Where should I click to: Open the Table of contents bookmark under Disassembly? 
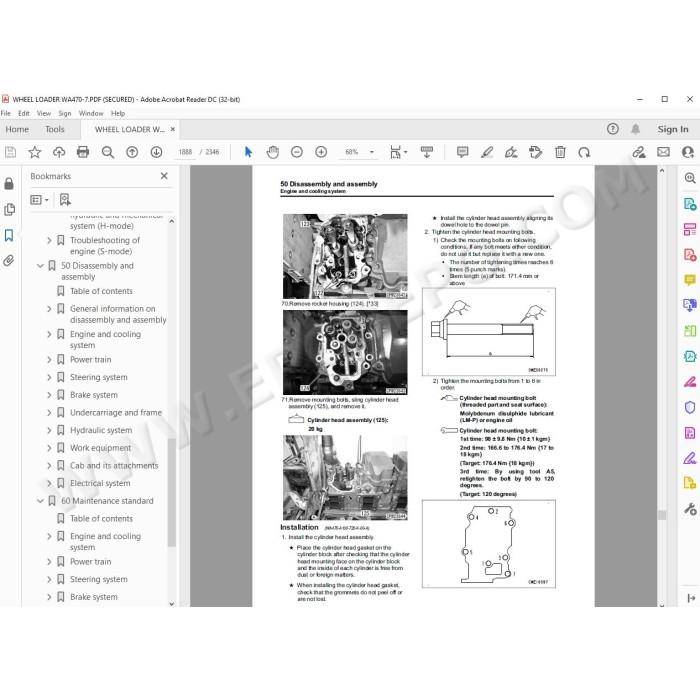pos(101,291)
